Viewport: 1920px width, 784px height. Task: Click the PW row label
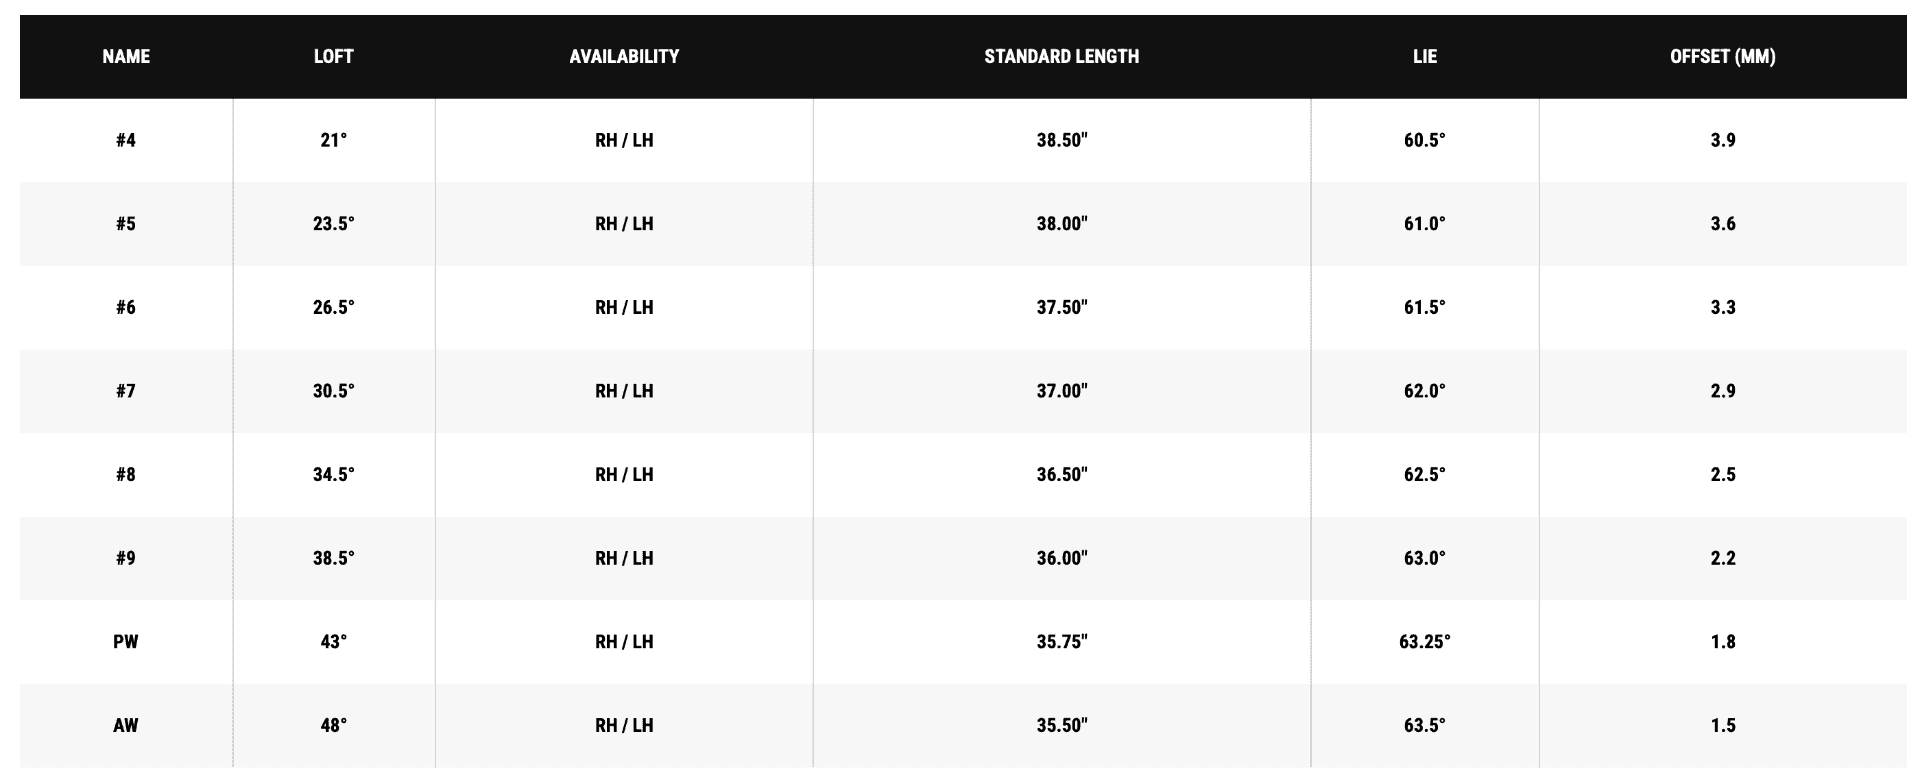click(x=126, y=642)
